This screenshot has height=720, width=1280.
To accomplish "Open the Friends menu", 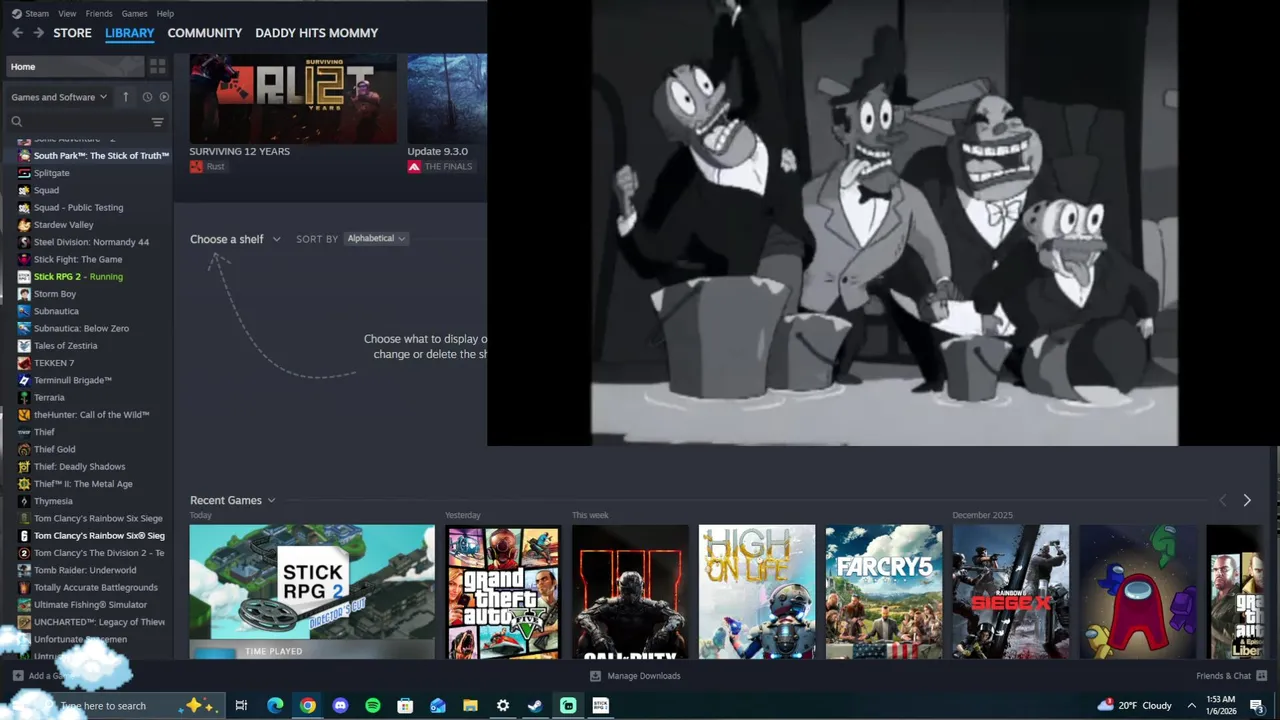I will click(99, 13).
